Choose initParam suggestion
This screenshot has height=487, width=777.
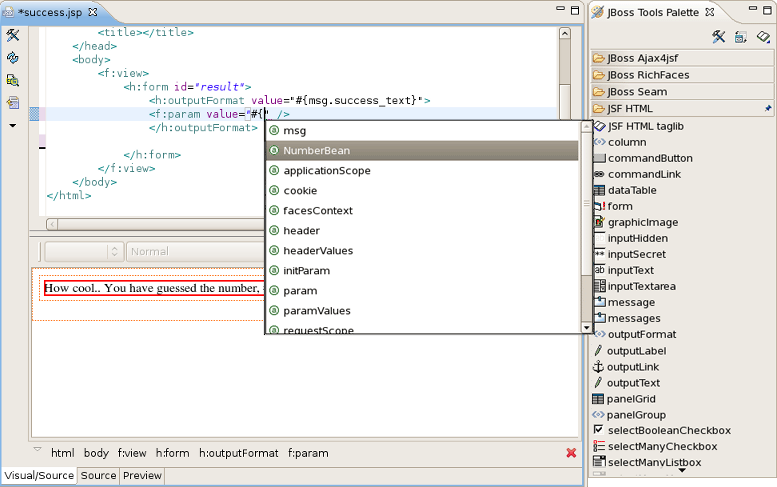[422, 271]
